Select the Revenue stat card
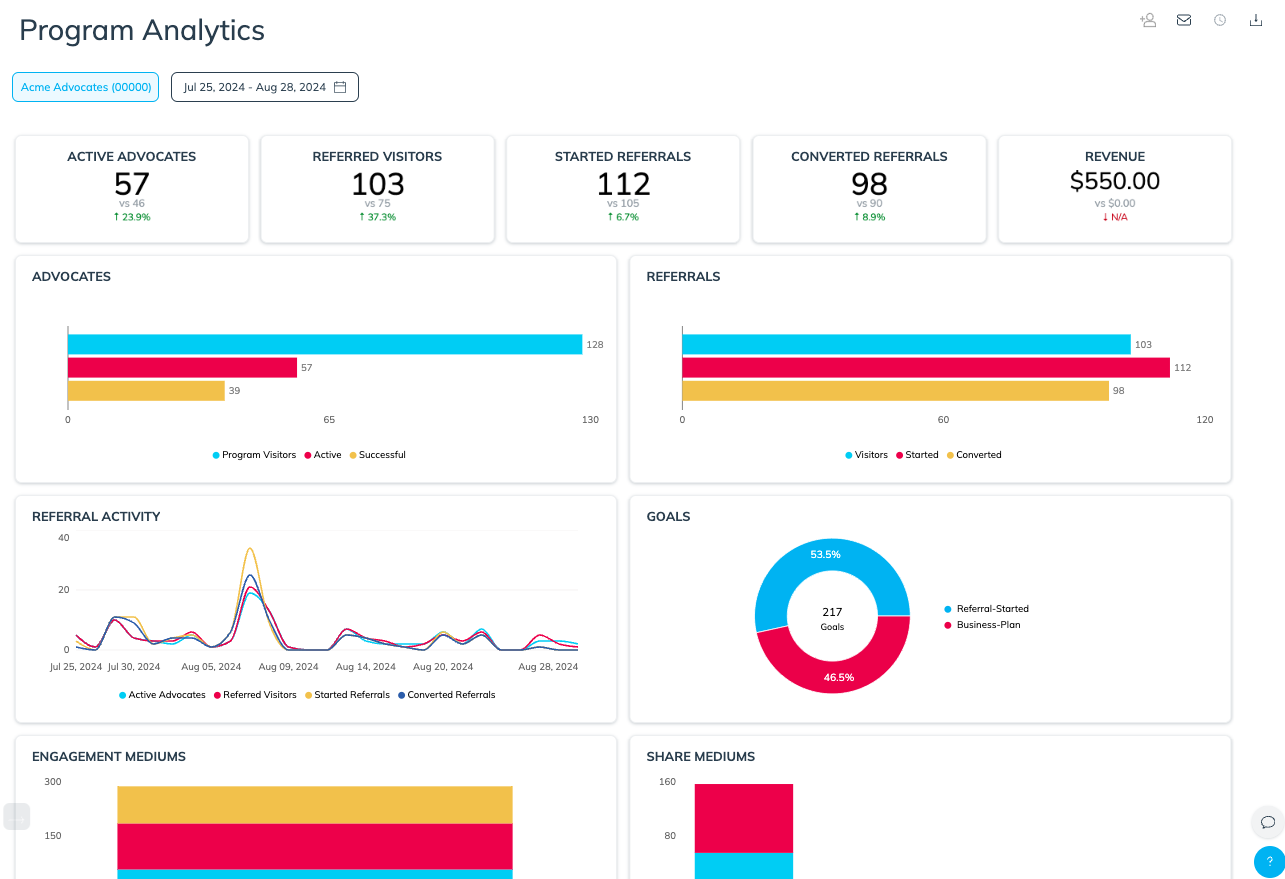 (x=1114, y=189)
